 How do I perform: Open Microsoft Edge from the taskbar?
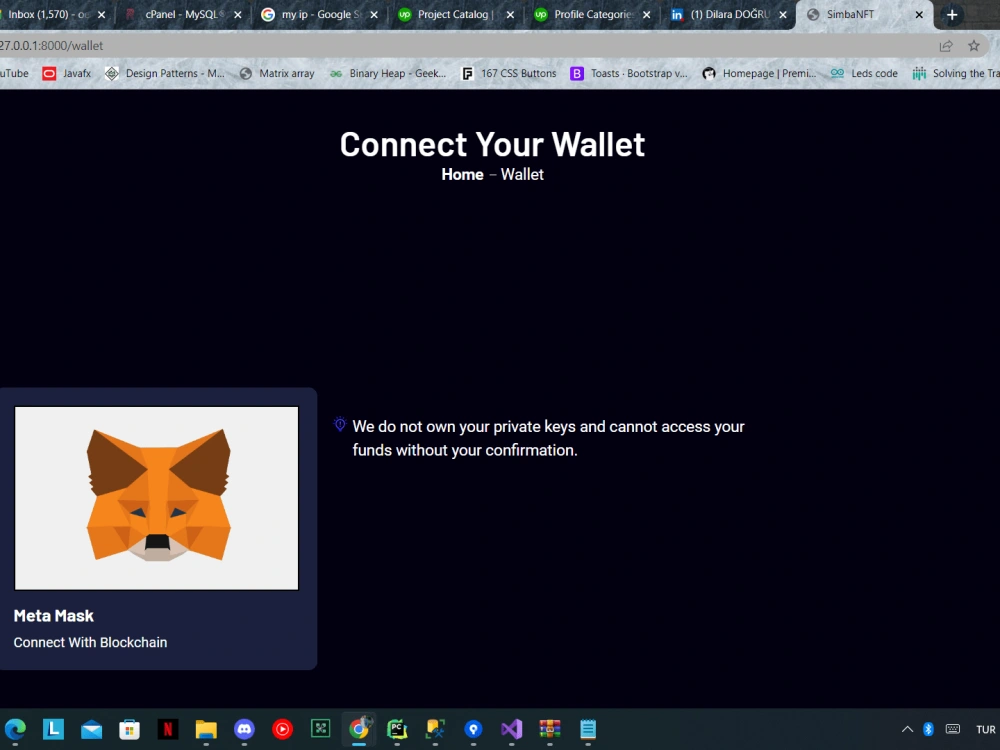tap(15, 729)
